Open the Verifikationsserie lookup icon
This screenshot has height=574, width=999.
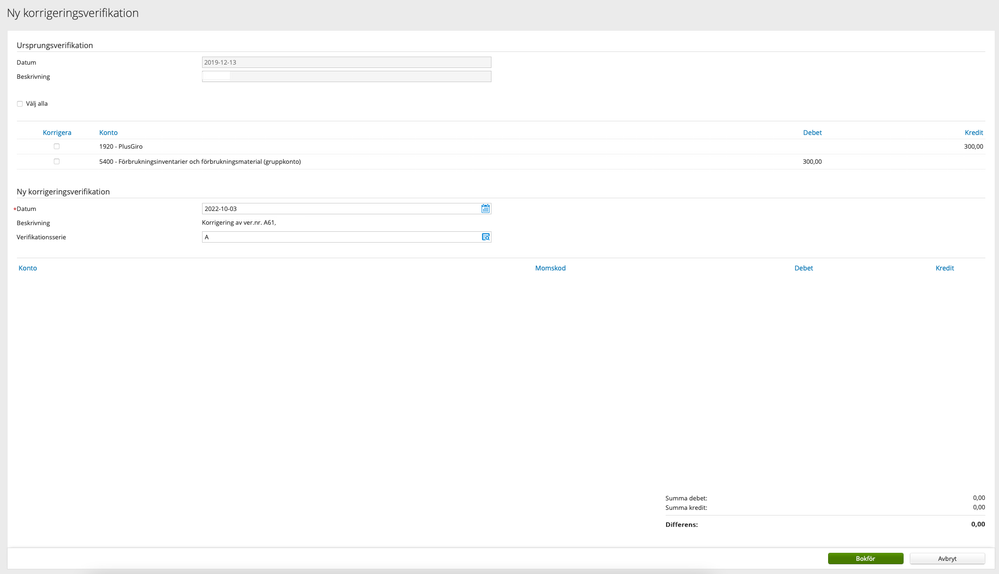[x=486, y=237]
